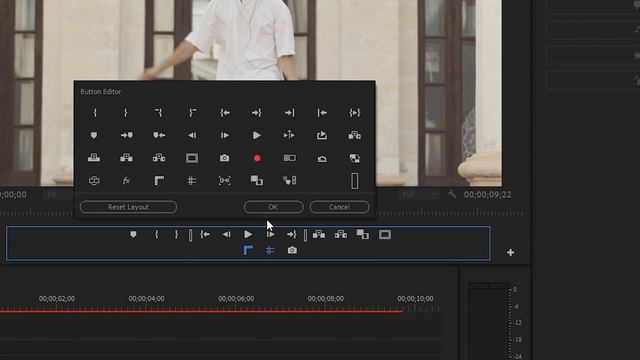Click the Cancel button
Viewport: 640px width, 360px height.
339,207
